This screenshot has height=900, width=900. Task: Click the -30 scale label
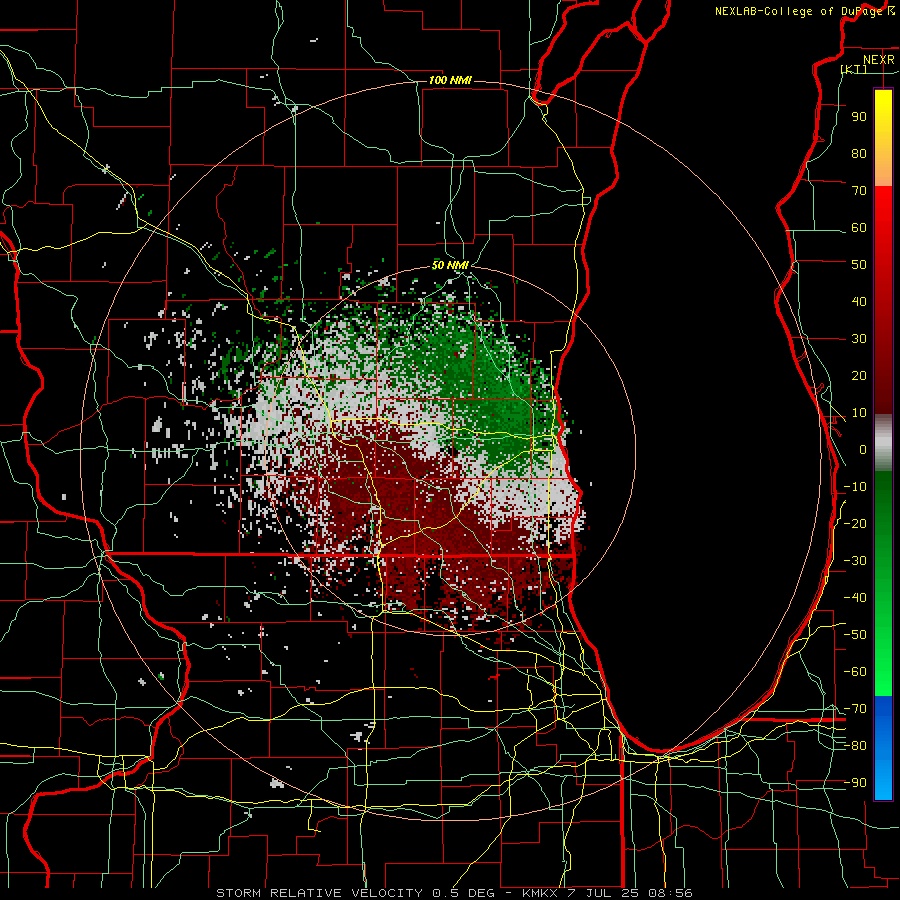[x=855, y=561]
